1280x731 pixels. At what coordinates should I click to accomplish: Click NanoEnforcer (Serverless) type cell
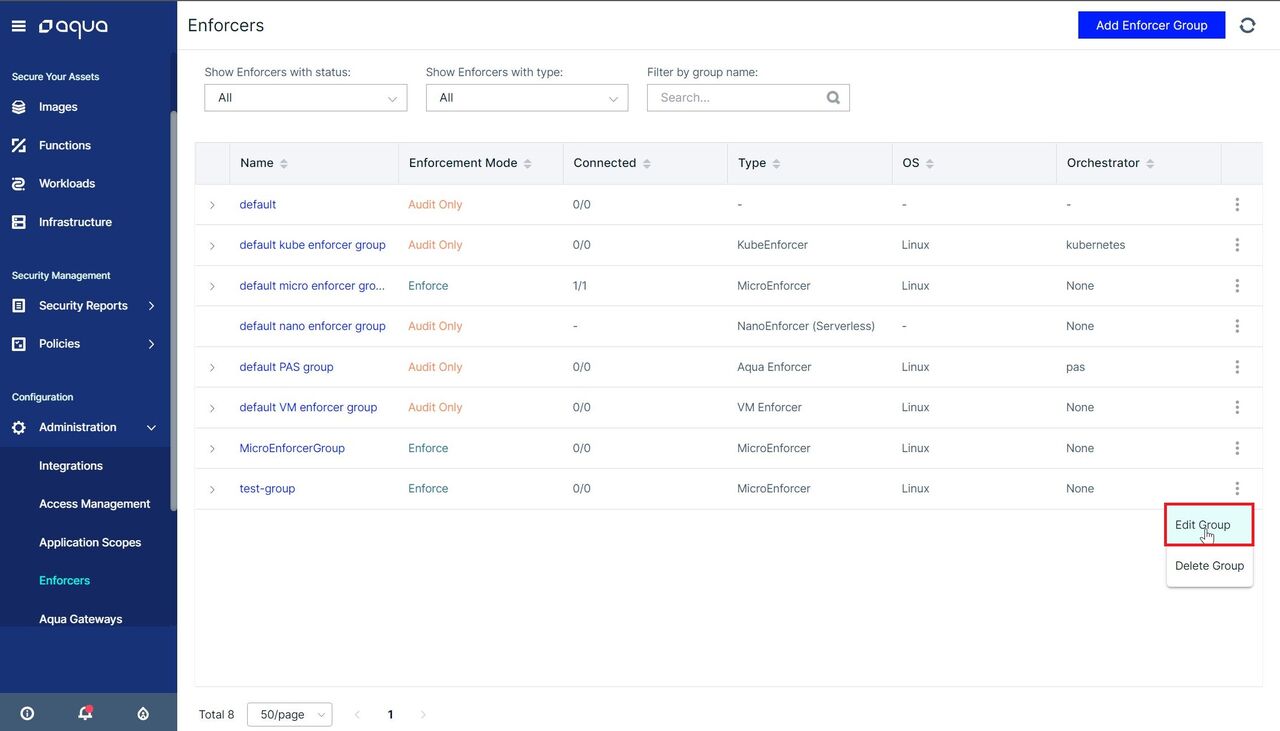806,326
